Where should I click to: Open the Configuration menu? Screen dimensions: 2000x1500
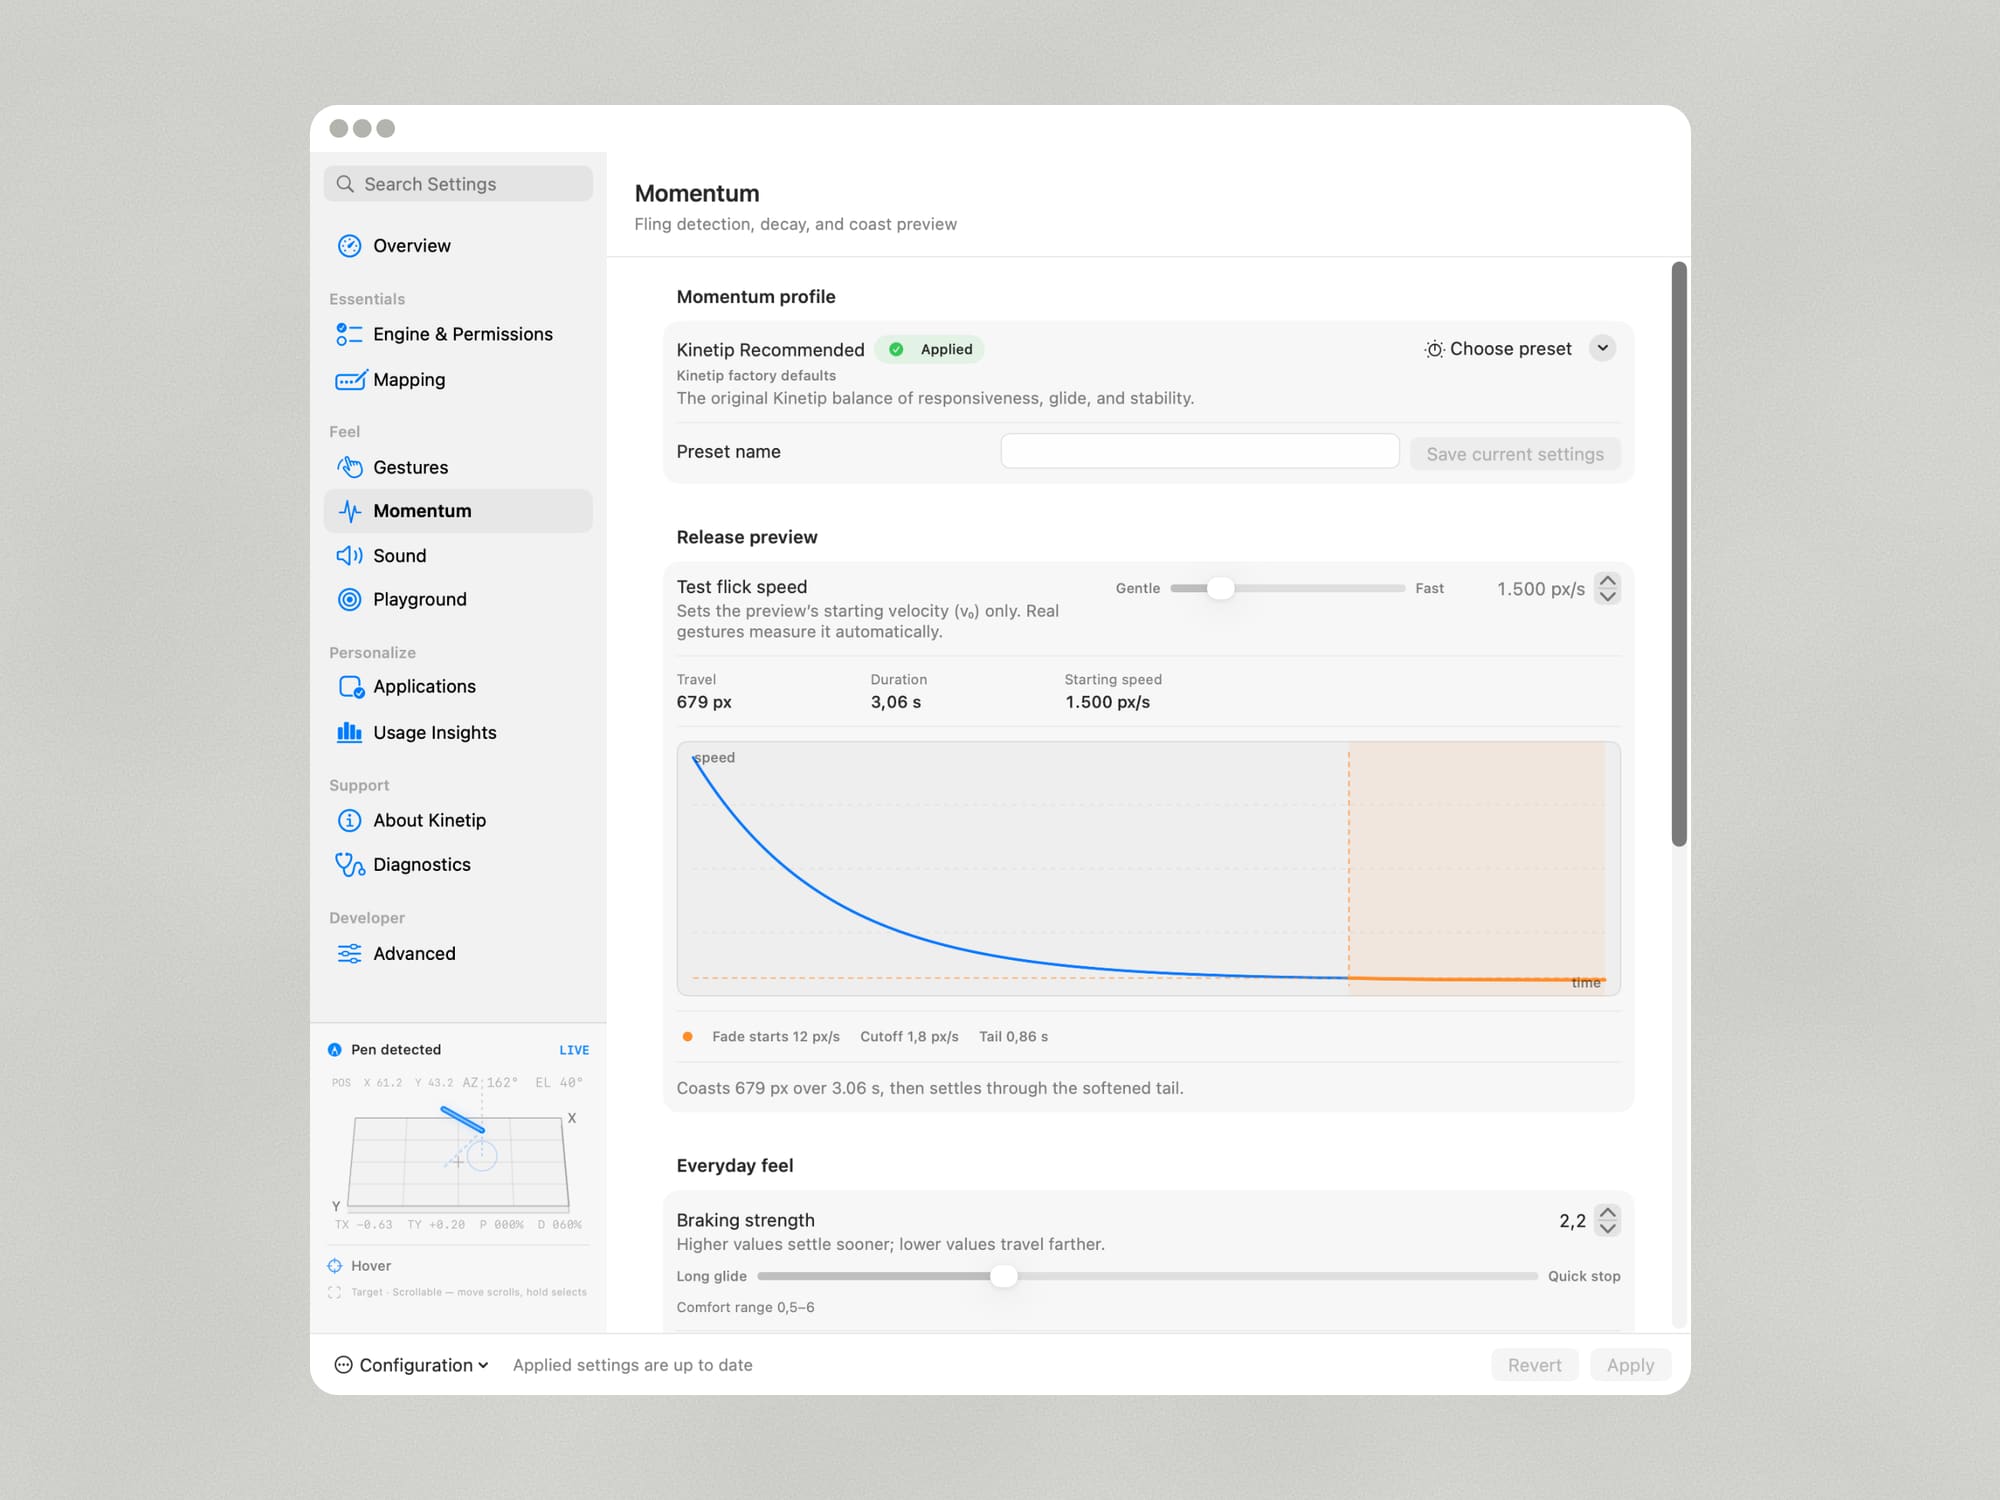[411, 1365]
